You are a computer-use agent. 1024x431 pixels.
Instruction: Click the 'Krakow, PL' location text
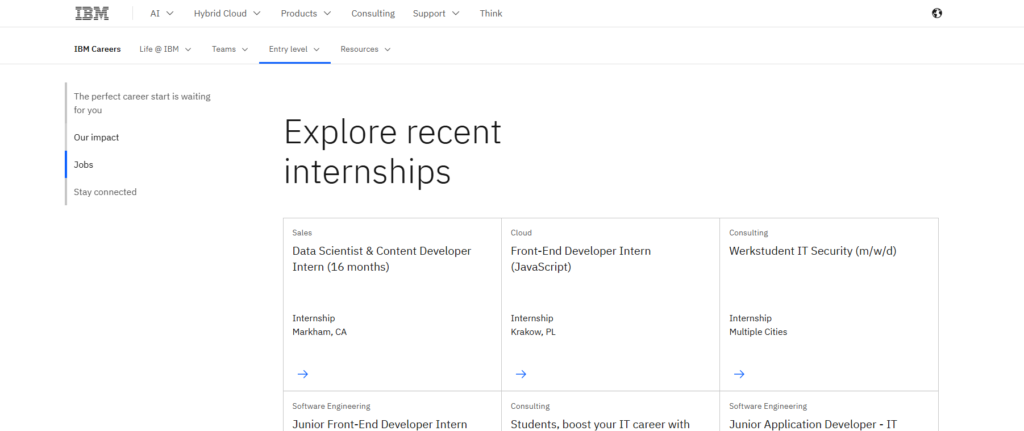click(533, 332)
